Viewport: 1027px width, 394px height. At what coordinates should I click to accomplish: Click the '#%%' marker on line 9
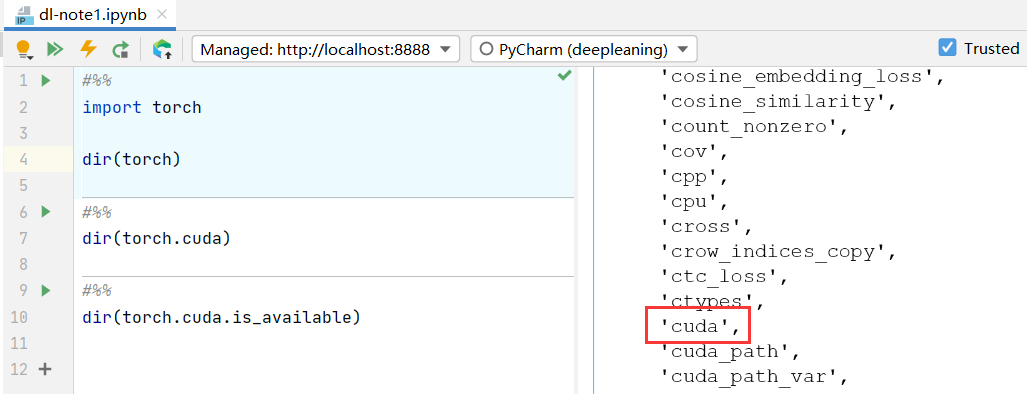(98, 291)
